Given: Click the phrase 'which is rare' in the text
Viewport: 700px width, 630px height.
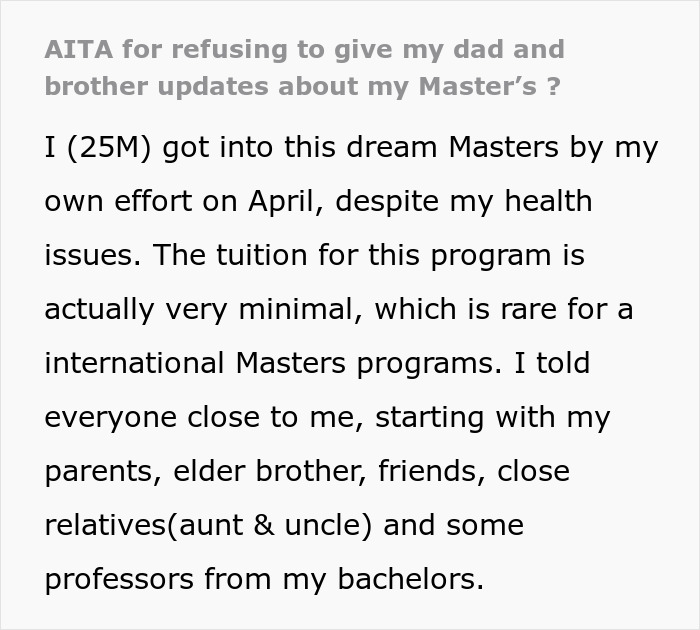Looking at the screenshot, I should click(466, 309).
